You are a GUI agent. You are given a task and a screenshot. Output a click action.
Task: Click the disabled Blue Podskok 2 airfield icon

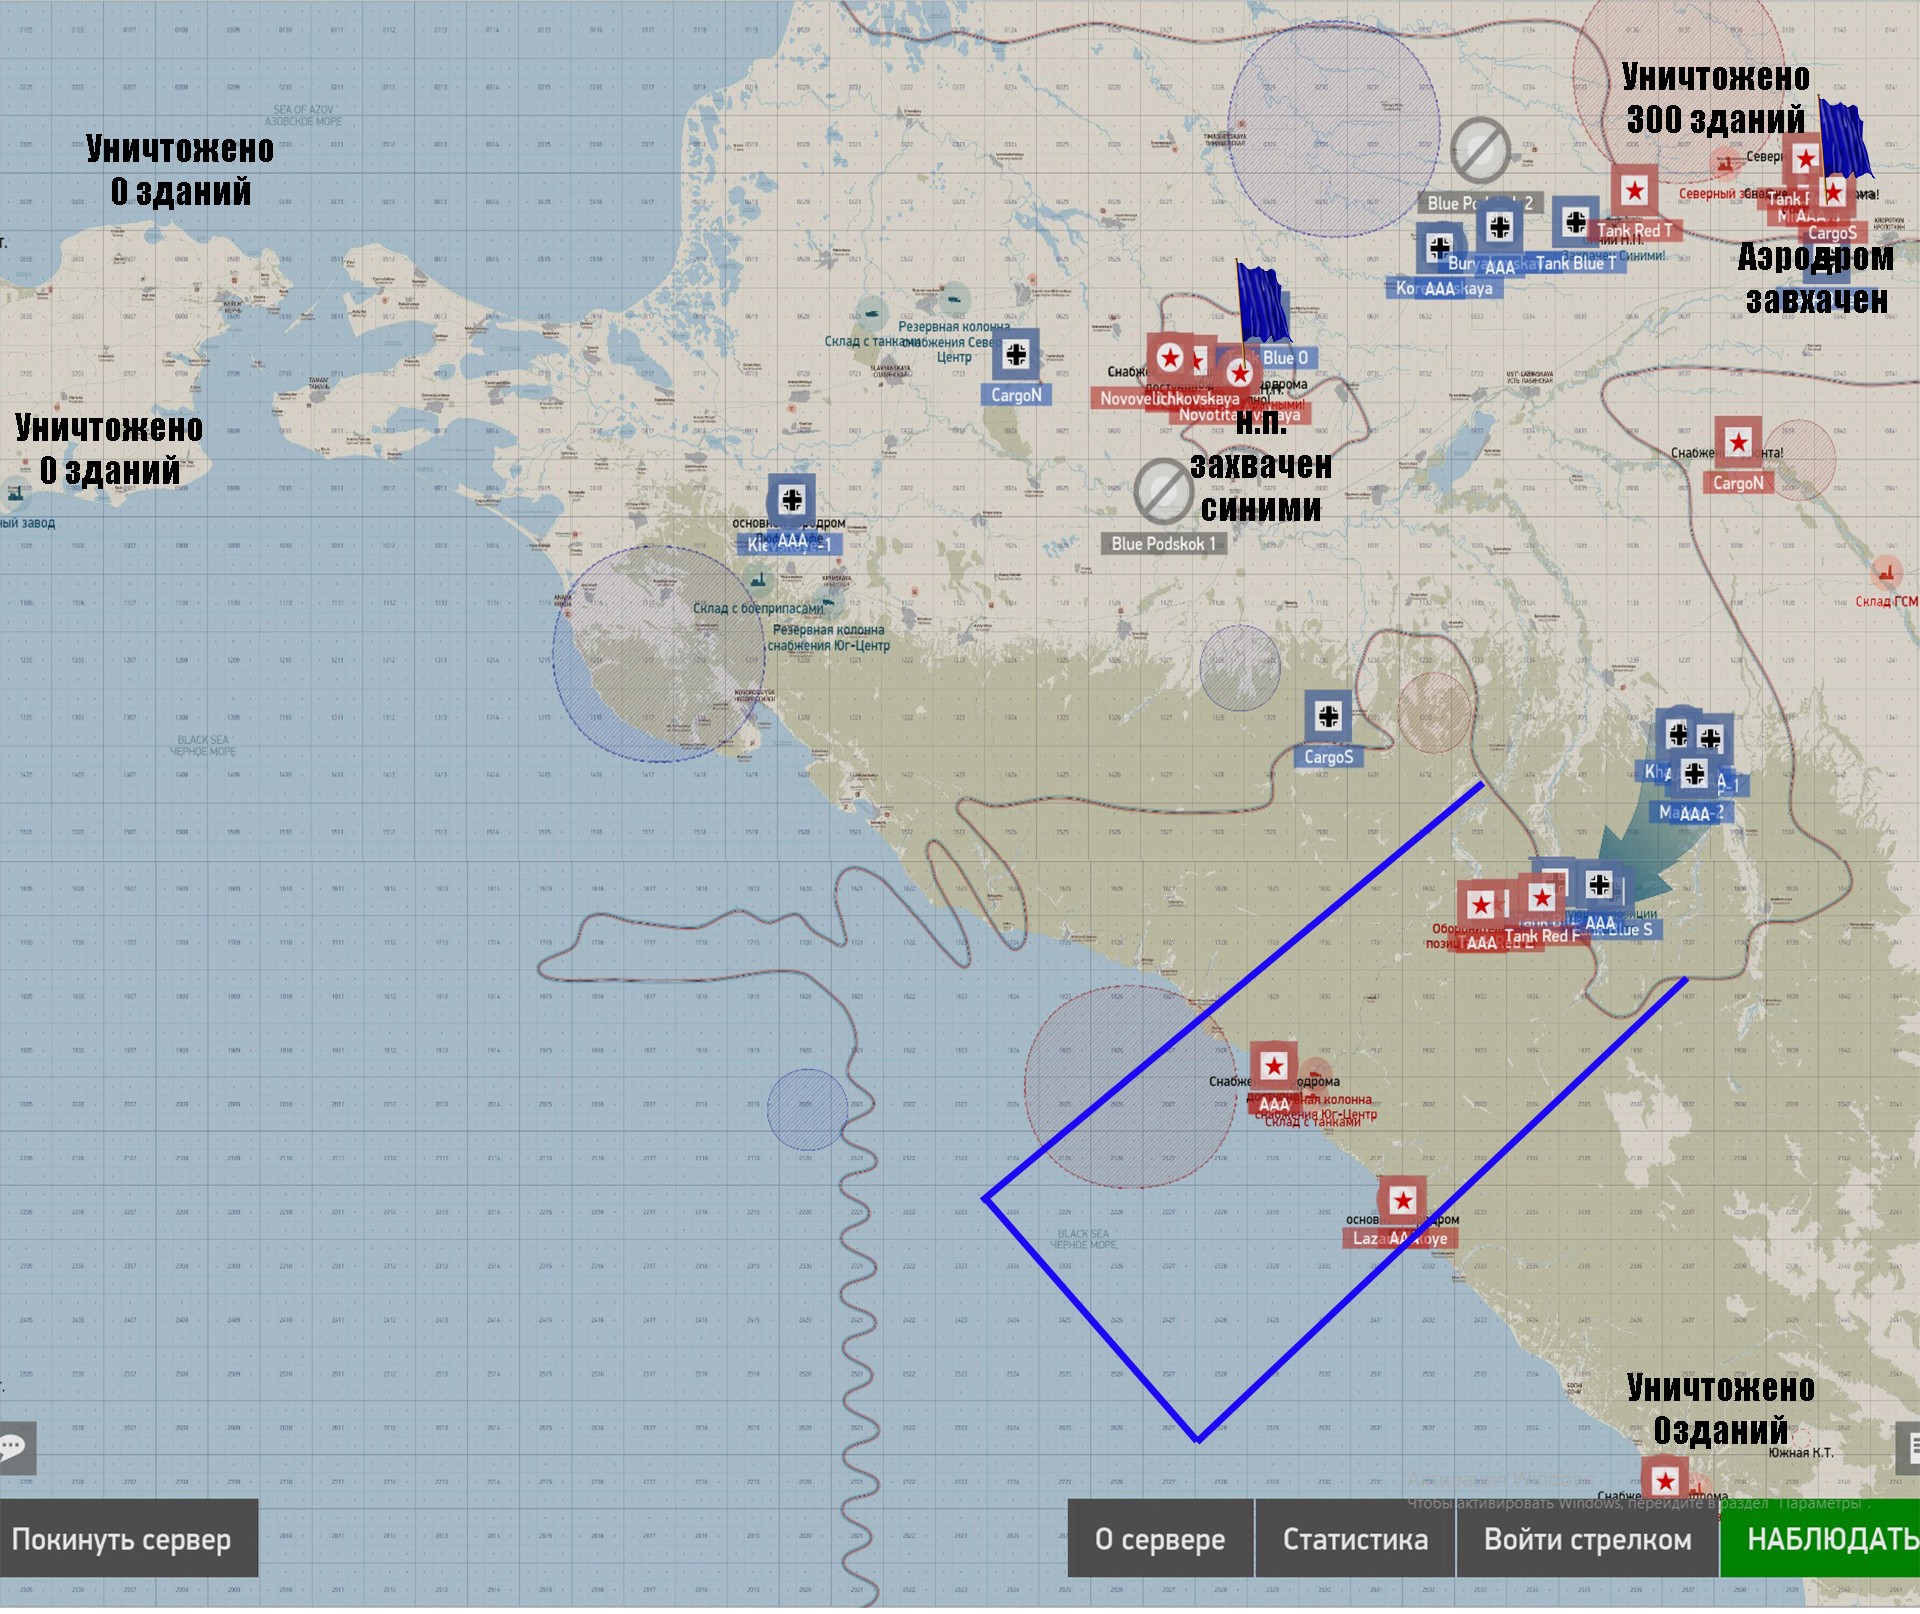(1480, 151)
